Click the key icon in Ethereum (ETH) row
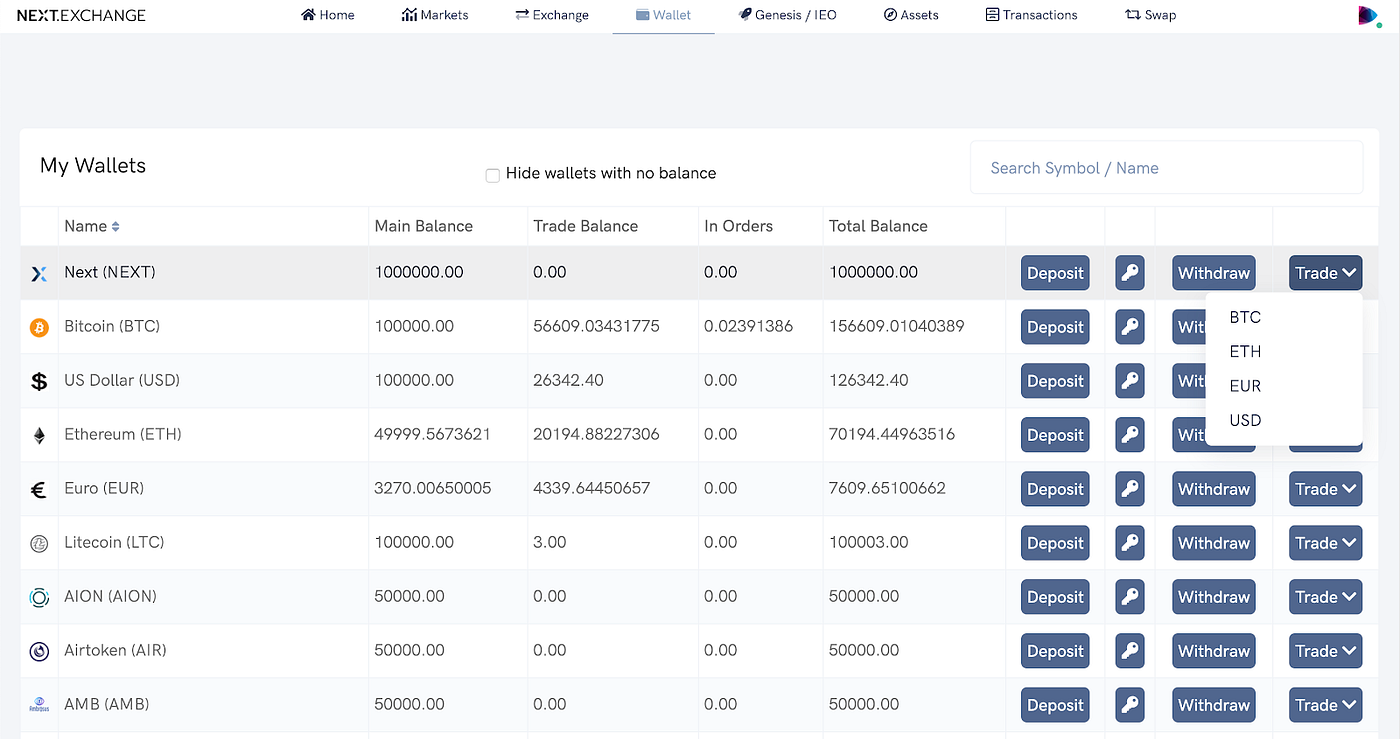The image size is (1400, 739). point(1130,435)
